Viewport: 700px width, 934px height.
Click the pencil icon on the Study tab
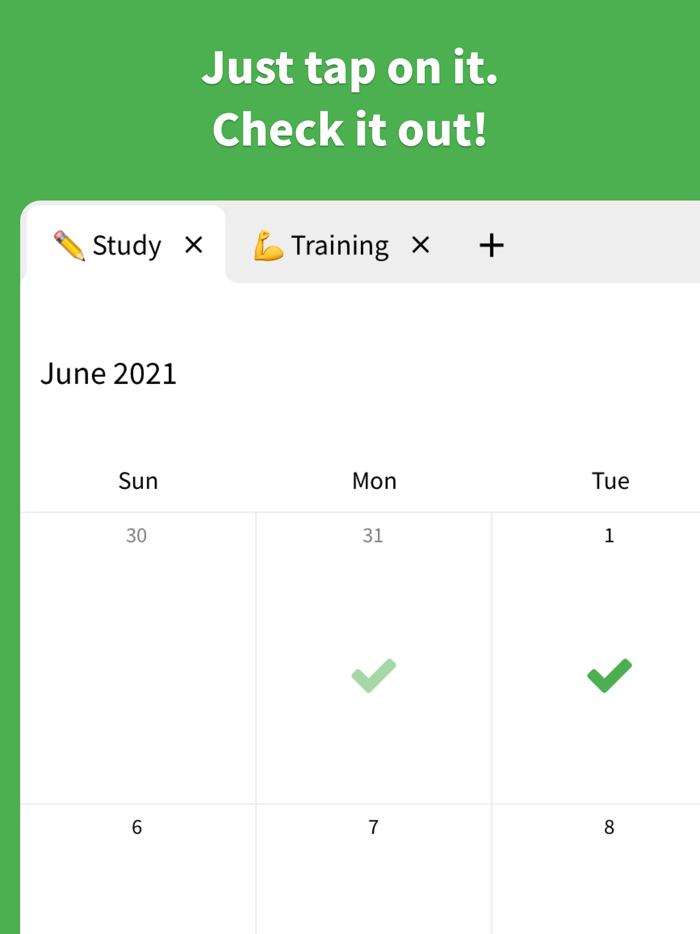(x=67, y=244)
